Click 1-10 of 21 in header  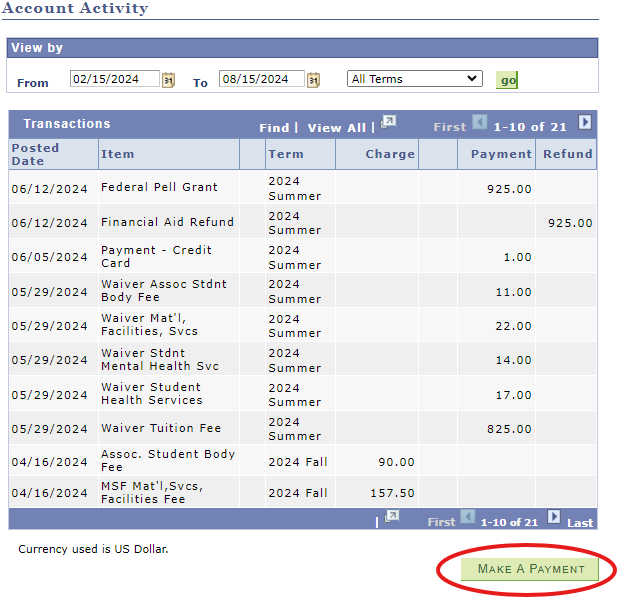530,127
